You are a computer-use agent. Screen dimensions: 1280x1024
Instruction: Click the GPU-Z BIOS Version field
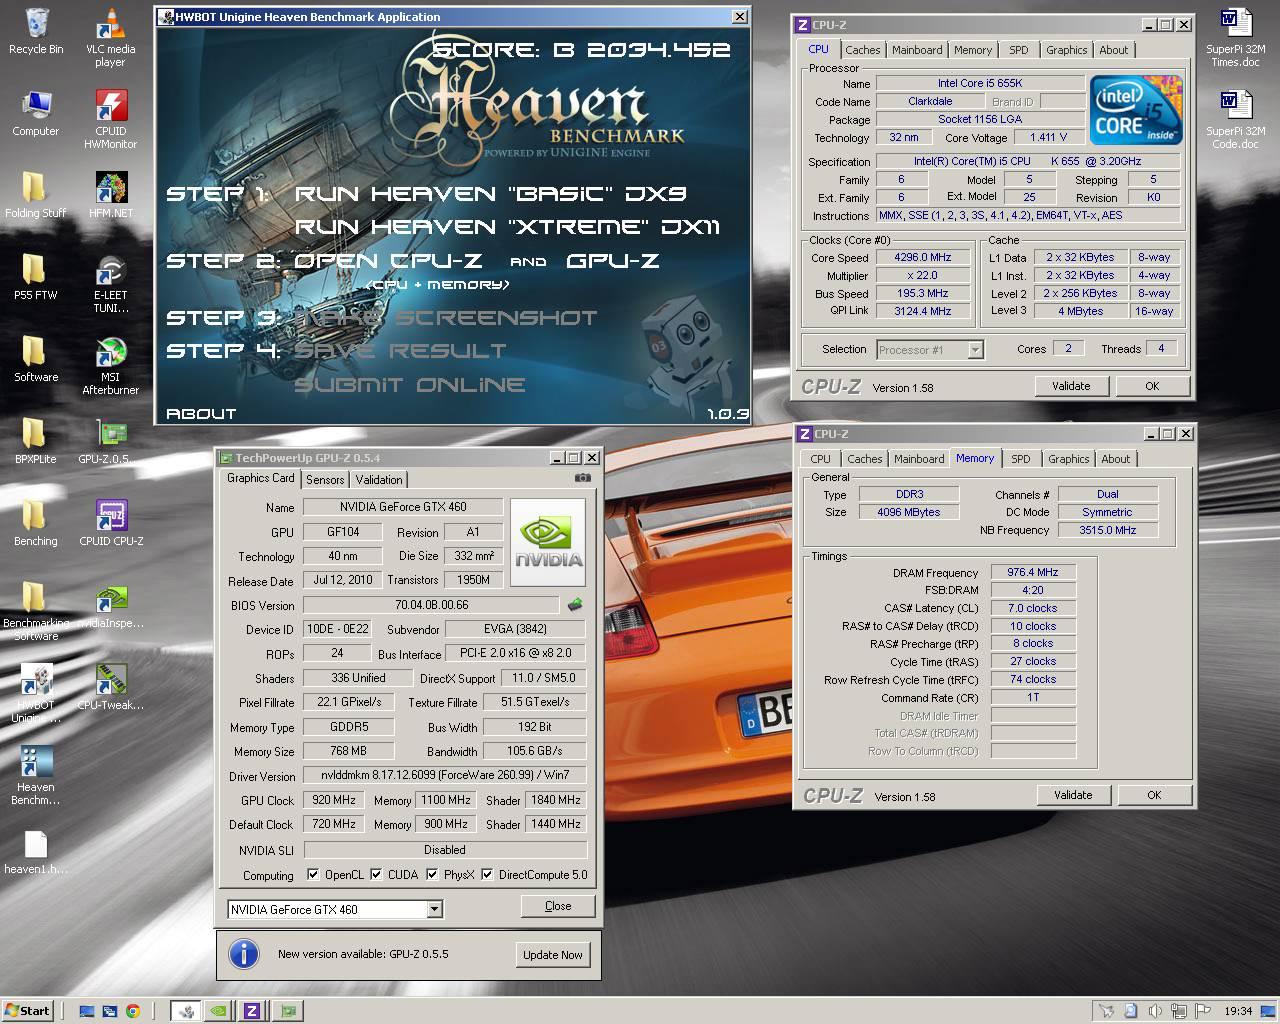pos(431,605)
